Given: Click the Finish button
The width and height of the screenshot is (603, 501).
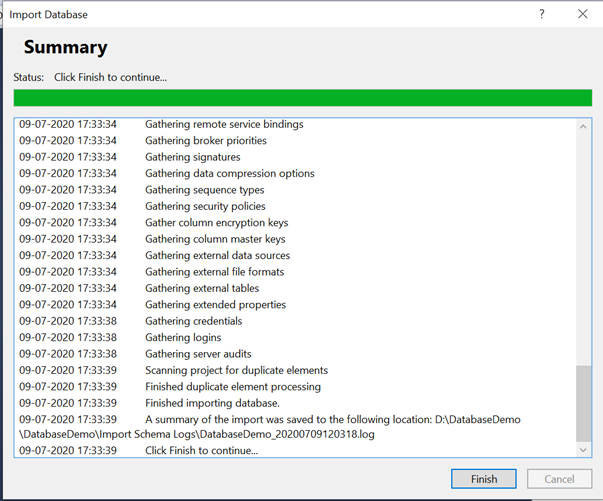Looking at the screenshot, I should [x=483, y=479].
